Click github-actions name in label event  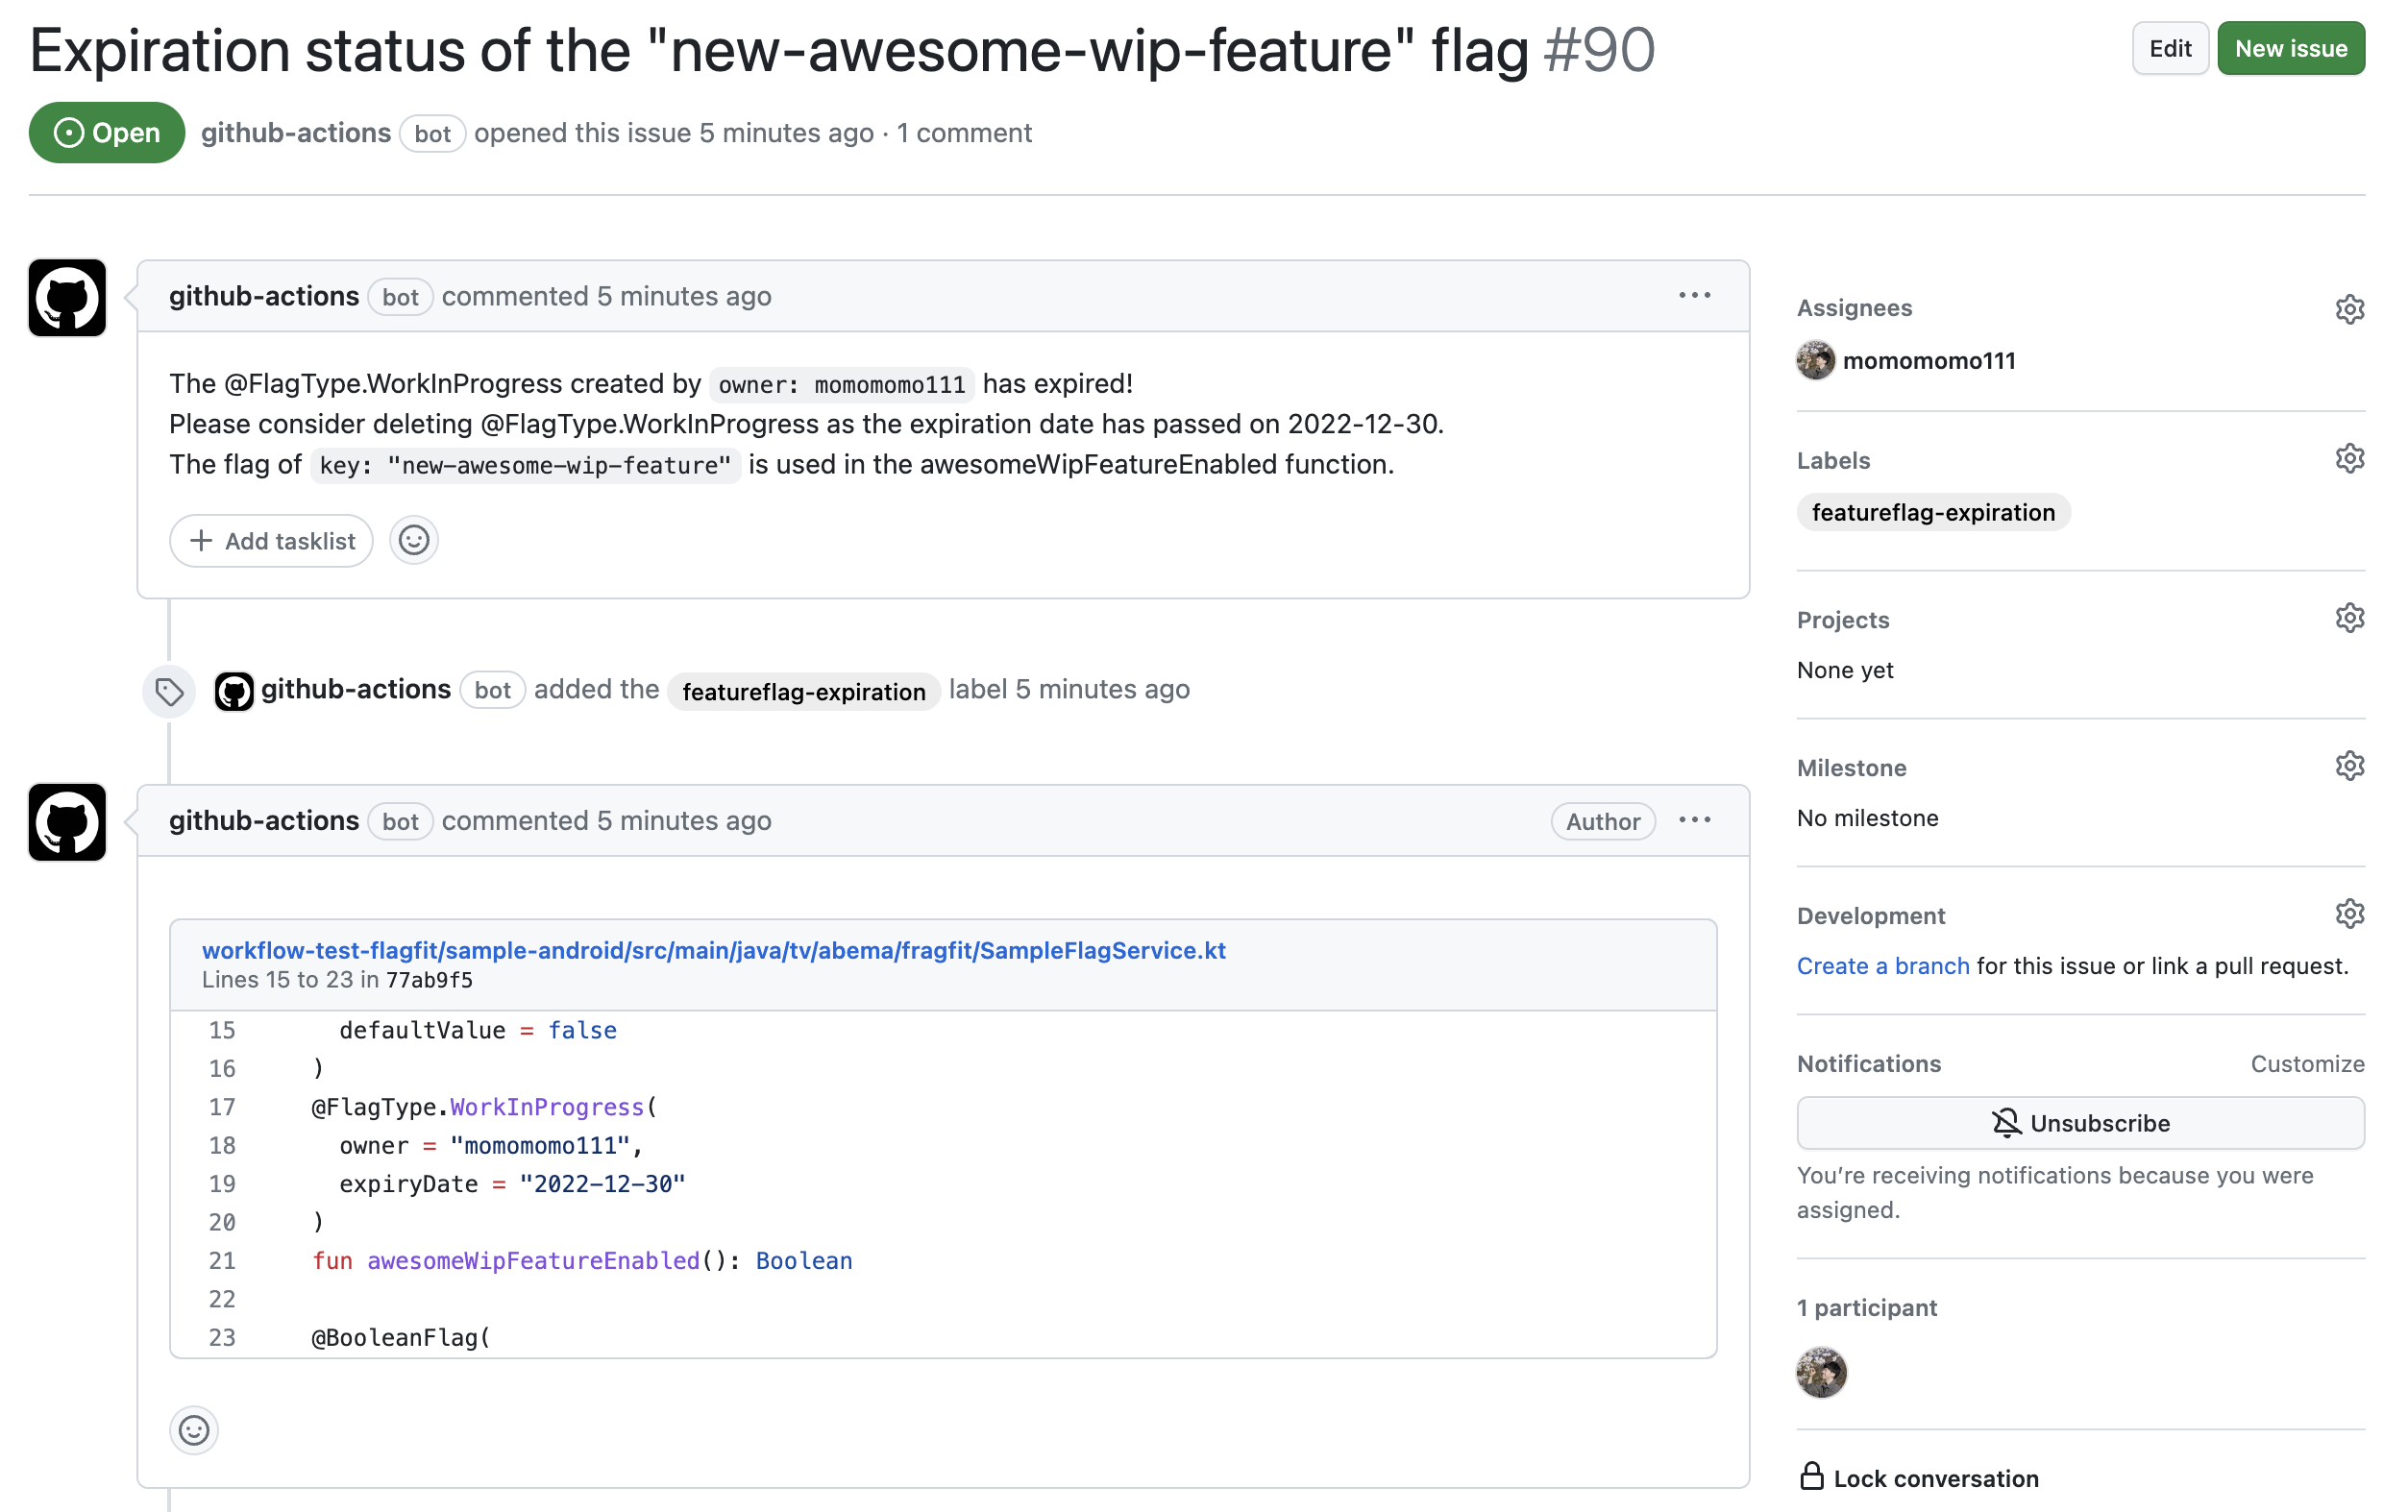(356, 689)
